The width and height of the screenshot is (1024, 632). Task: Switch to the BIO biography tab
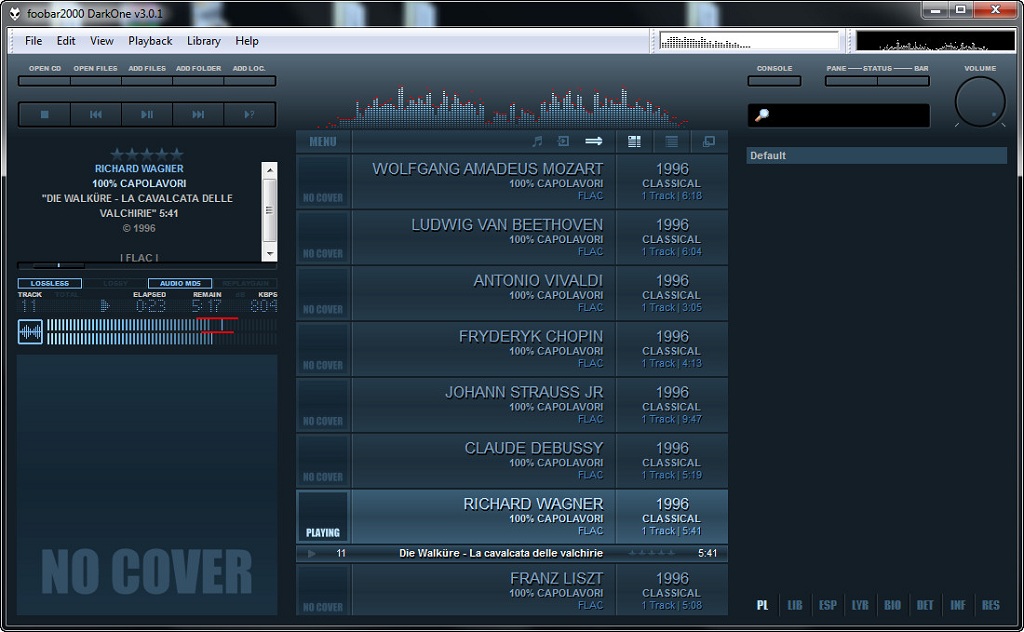coord(893,605)
